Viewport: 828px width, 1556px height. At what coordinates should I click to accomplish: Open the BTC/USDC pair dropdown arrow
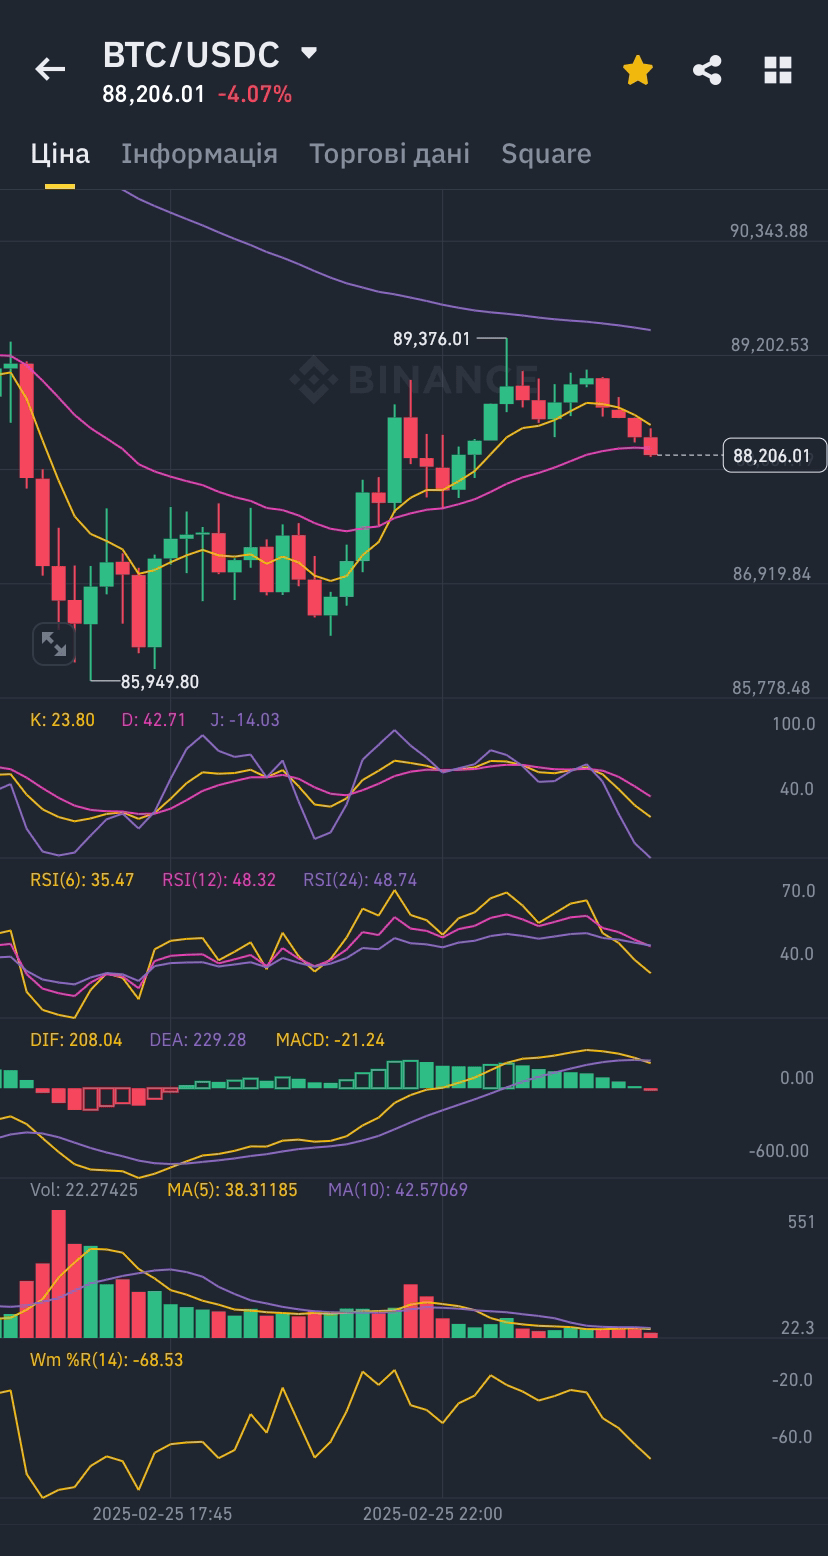tap(309, 53)
